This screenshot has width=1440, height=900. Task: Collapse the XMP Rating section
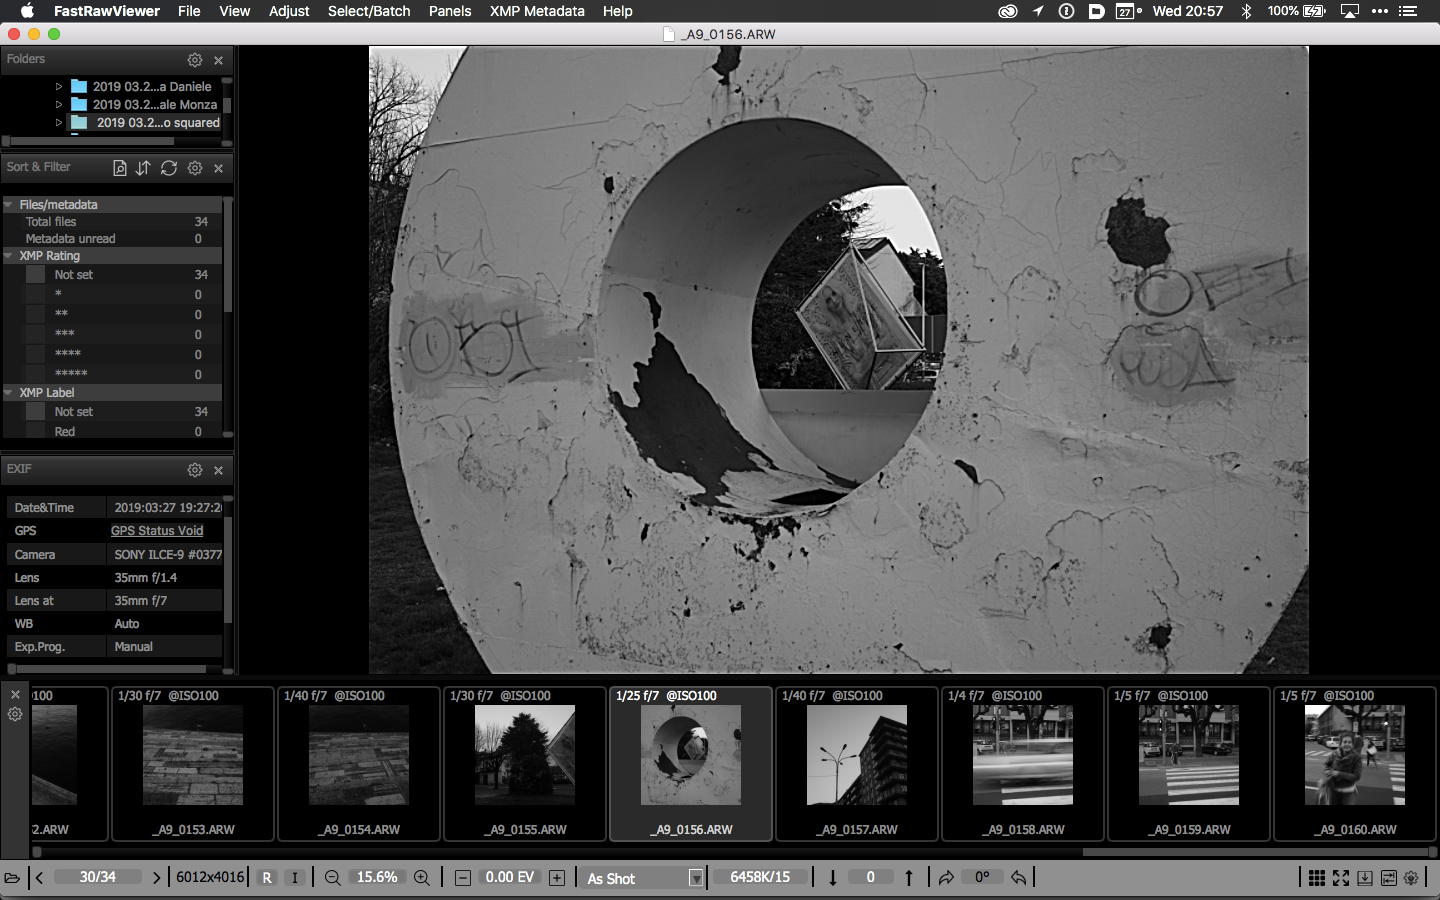point(9,256)
